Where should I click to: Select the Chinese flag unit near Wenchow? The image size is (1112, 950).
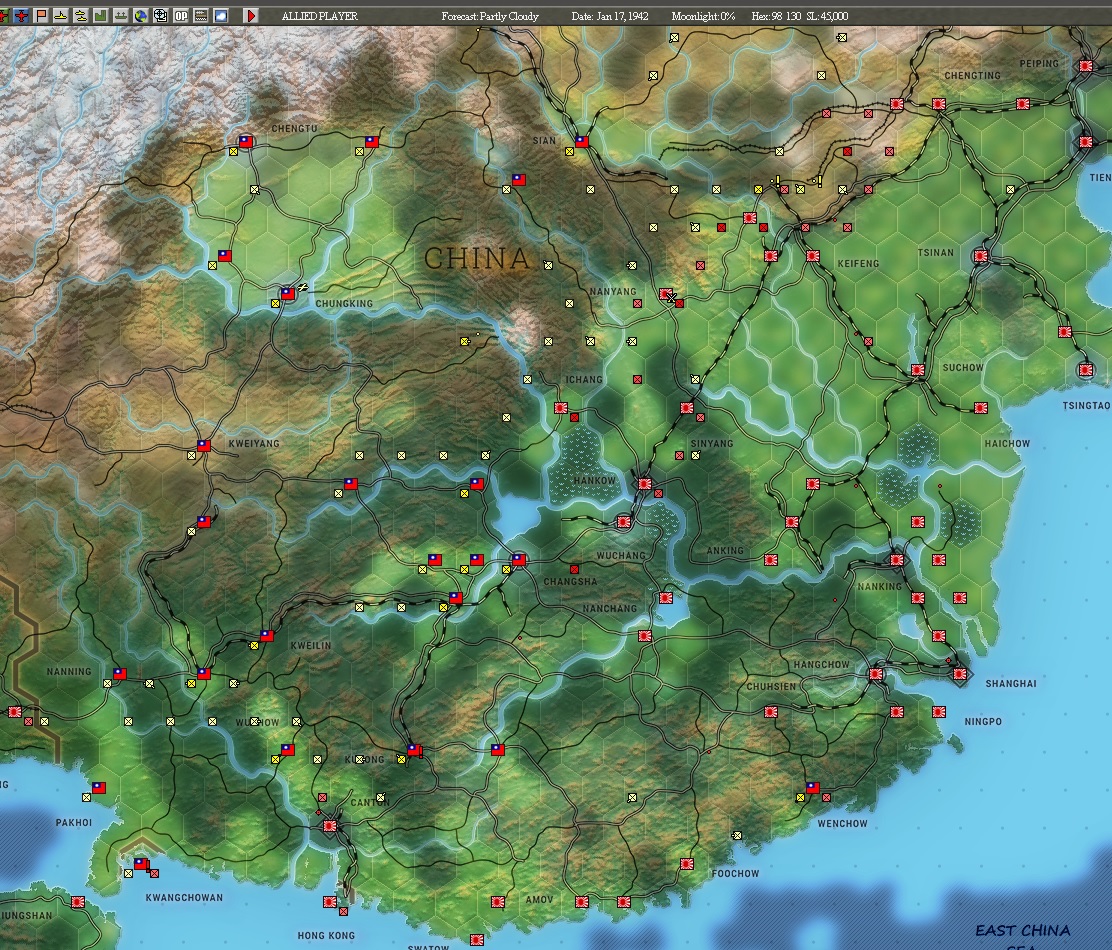point(813,788)
